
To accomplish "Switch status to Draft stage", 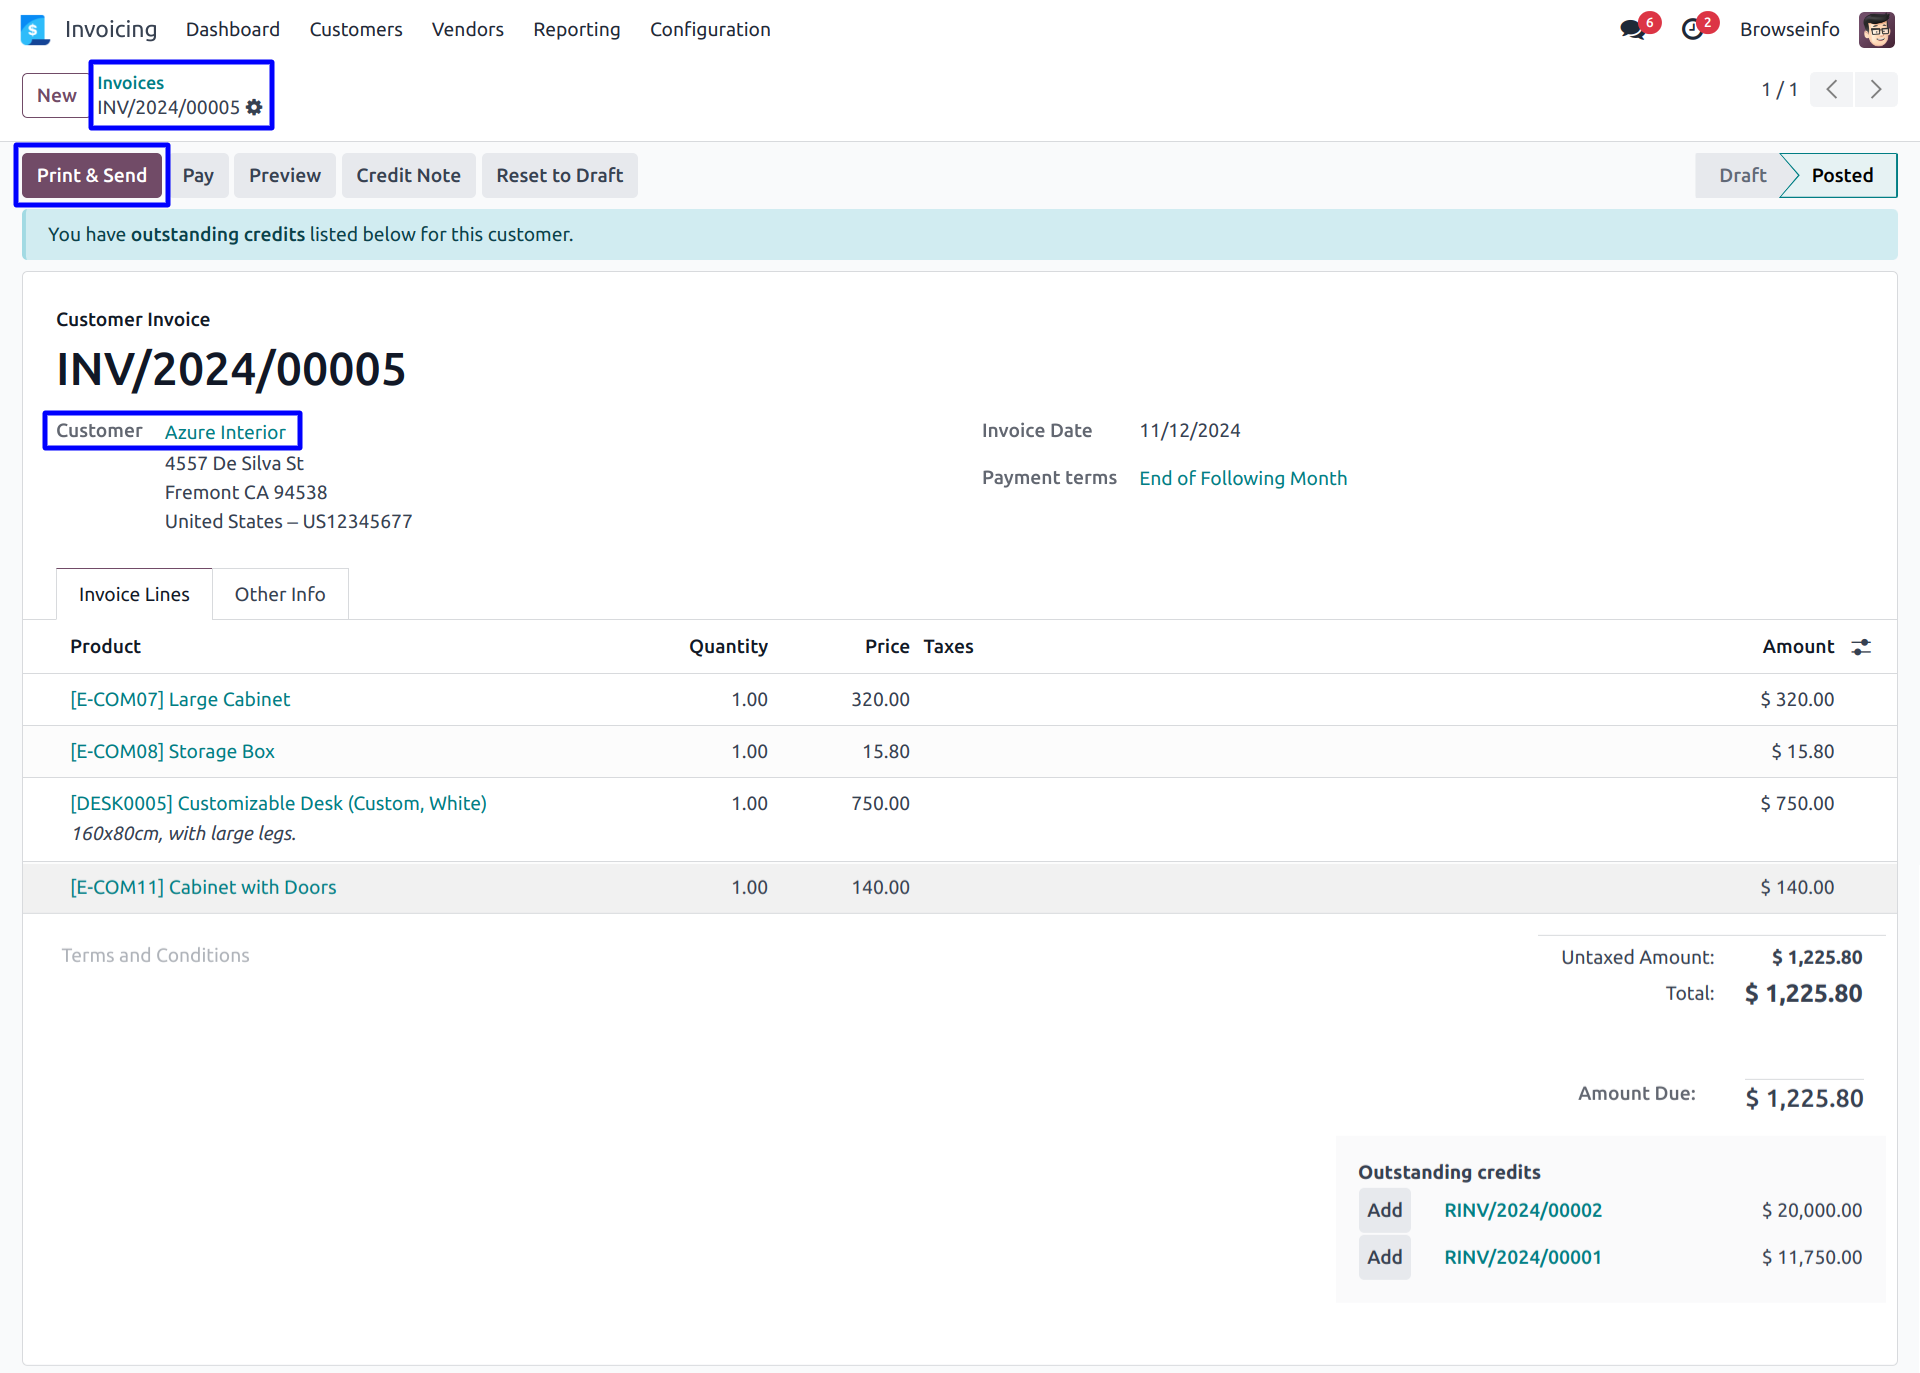I will (1742, 176).
